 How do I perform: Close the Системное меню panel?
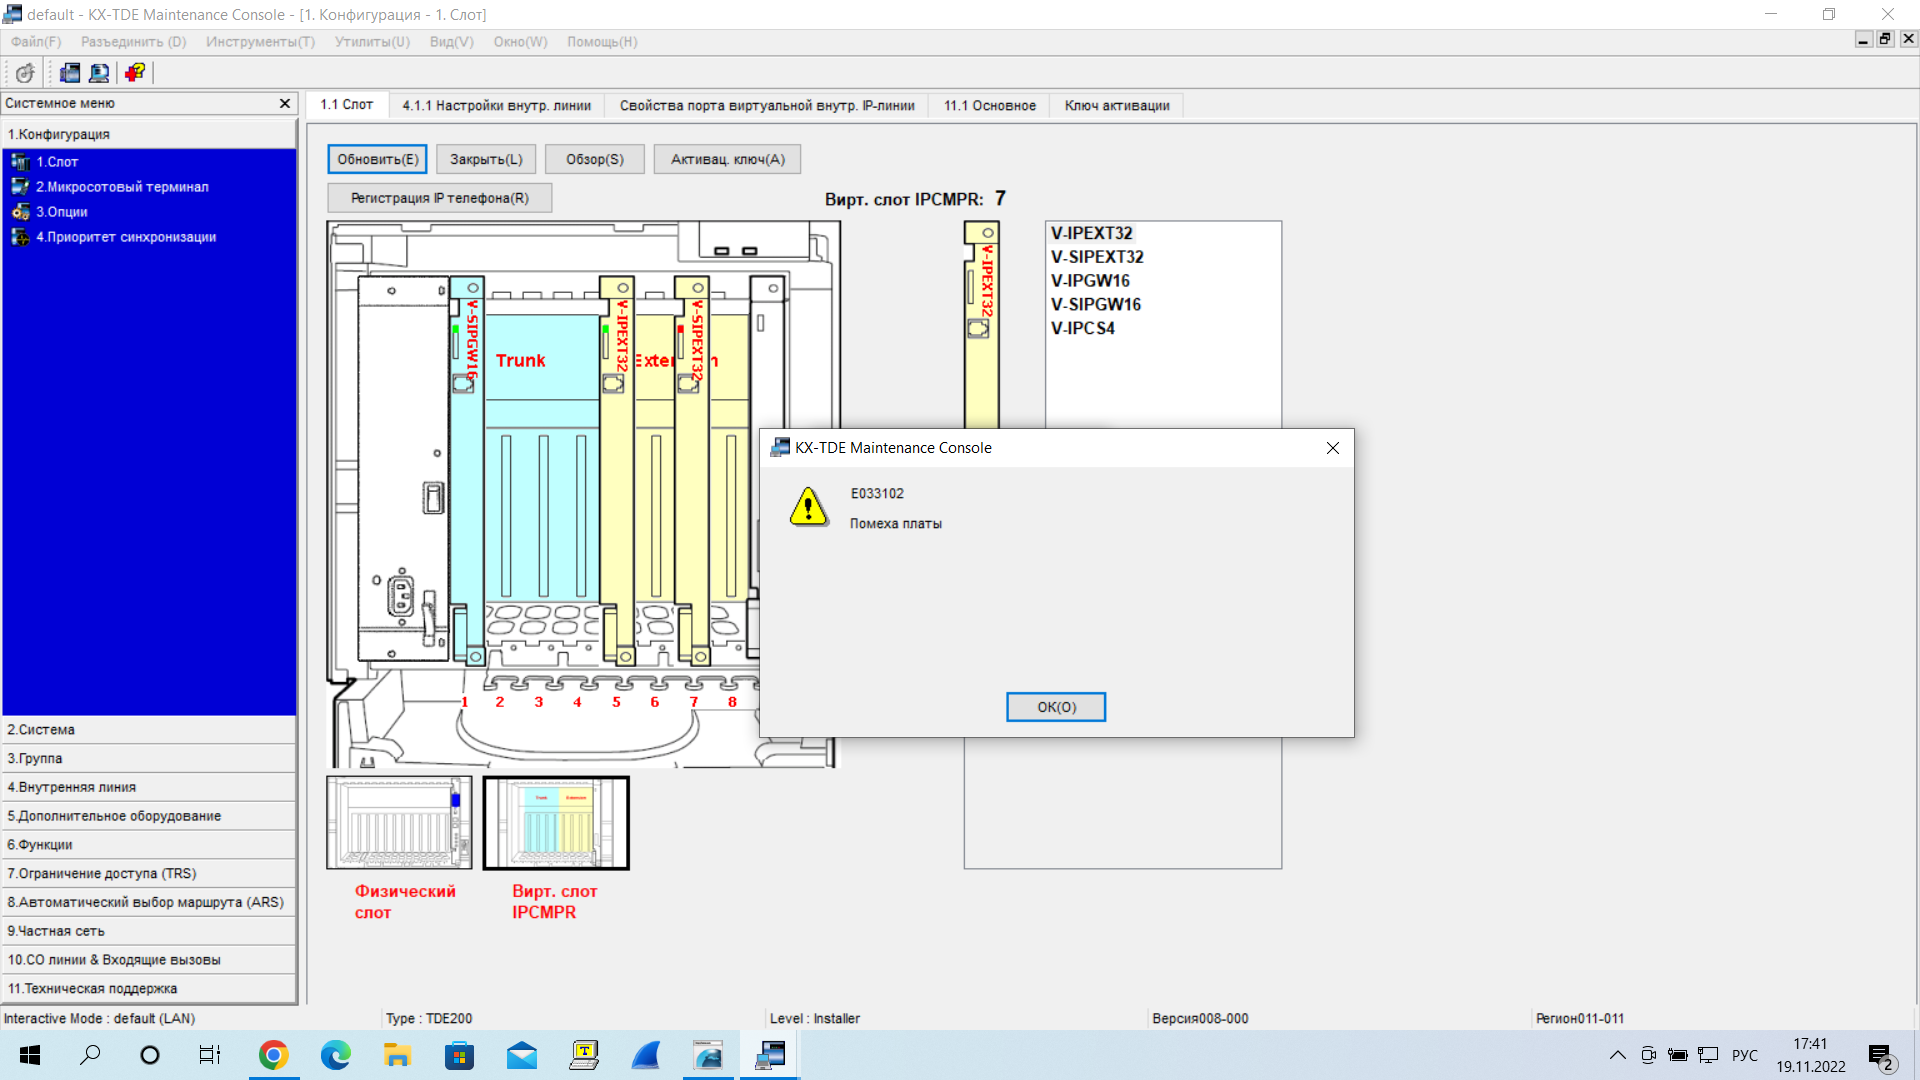[x=285, y=103]
